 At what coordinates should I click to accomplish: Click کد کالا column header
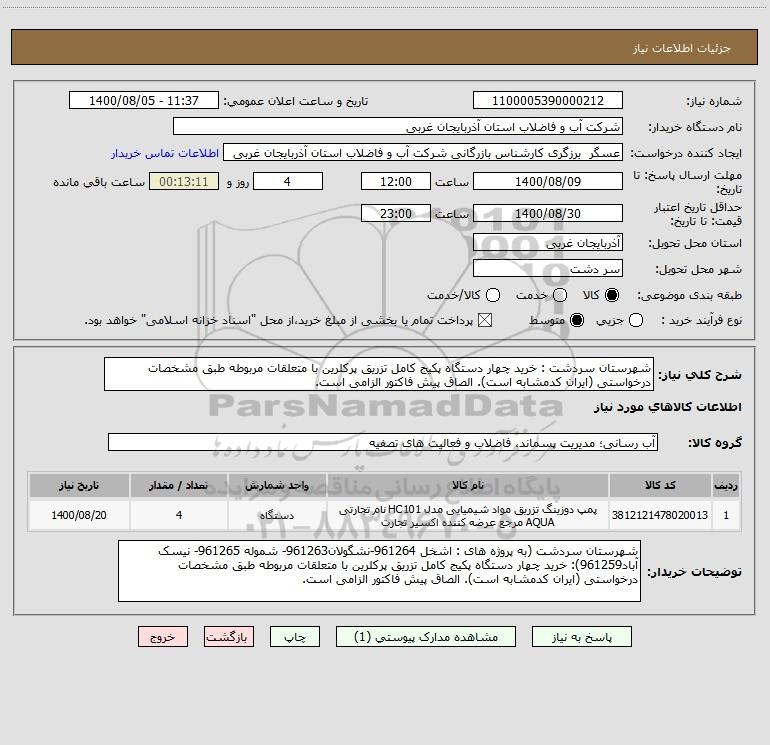point(660,486)
